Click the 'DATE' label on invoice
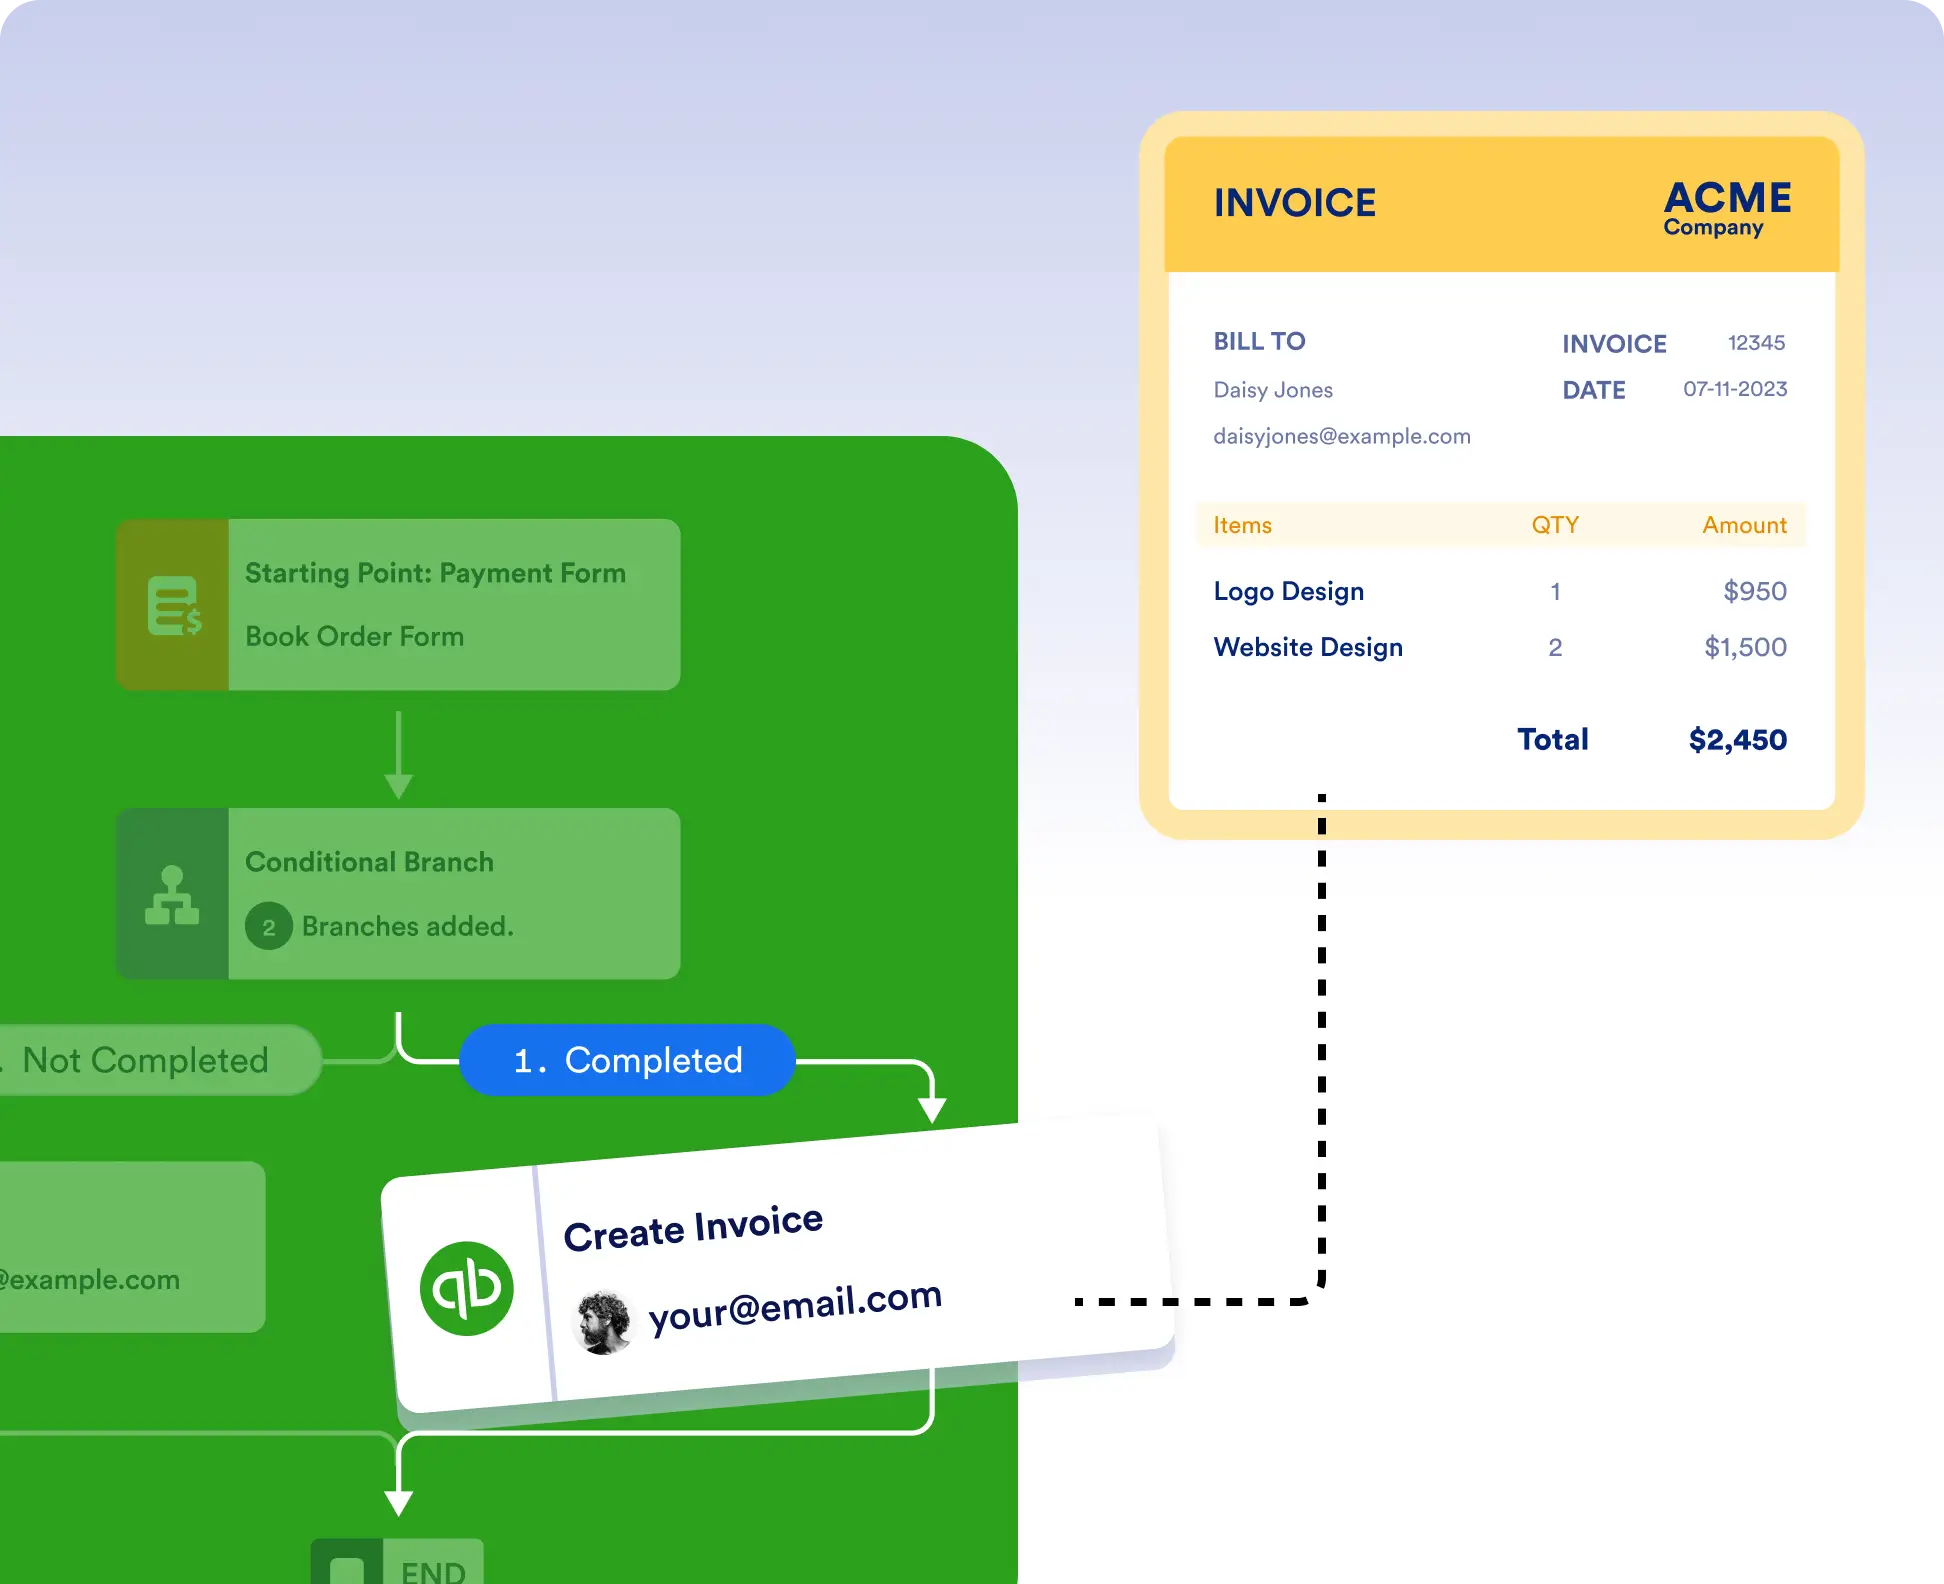 (x=1594, y=390)
